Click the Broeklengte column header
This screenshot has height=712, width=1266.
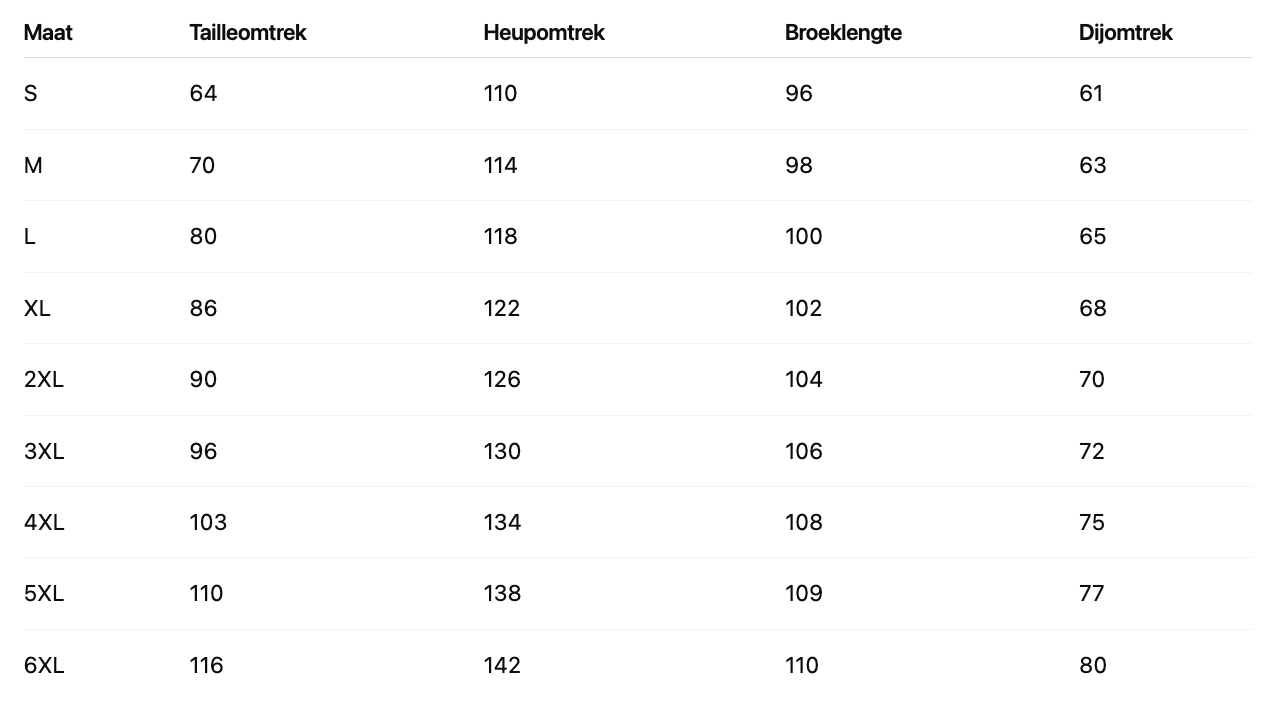(x=843, y=33)
